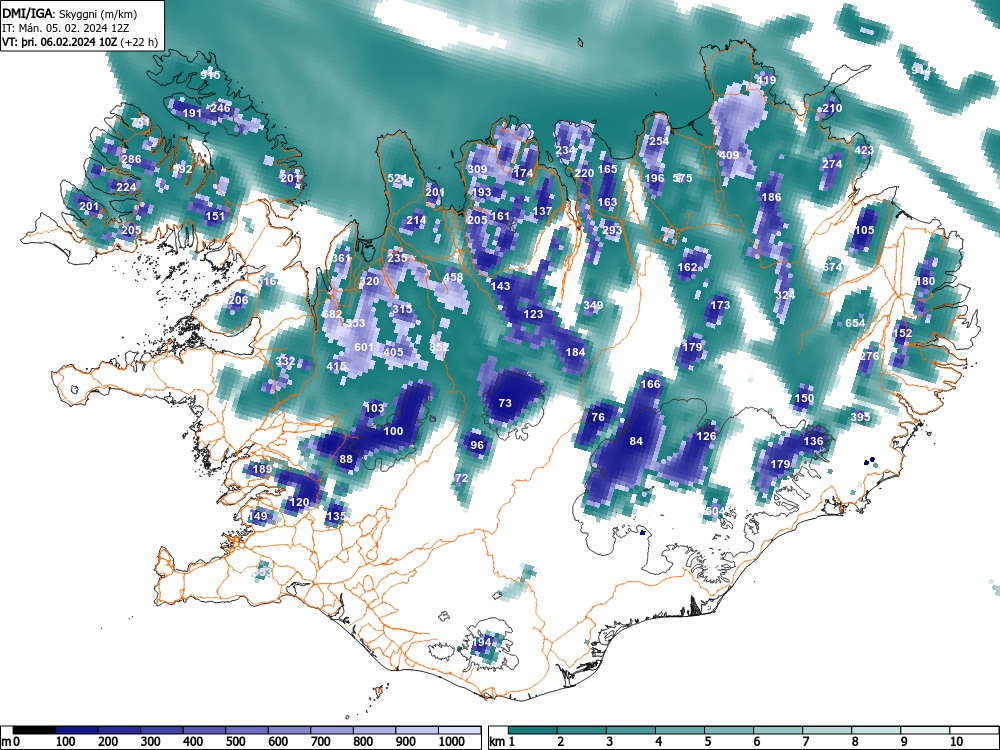The width and height of the screenshot is (1000, 750).
Task: Click the map value 915 in the northwest
Action: pos(210,75)
